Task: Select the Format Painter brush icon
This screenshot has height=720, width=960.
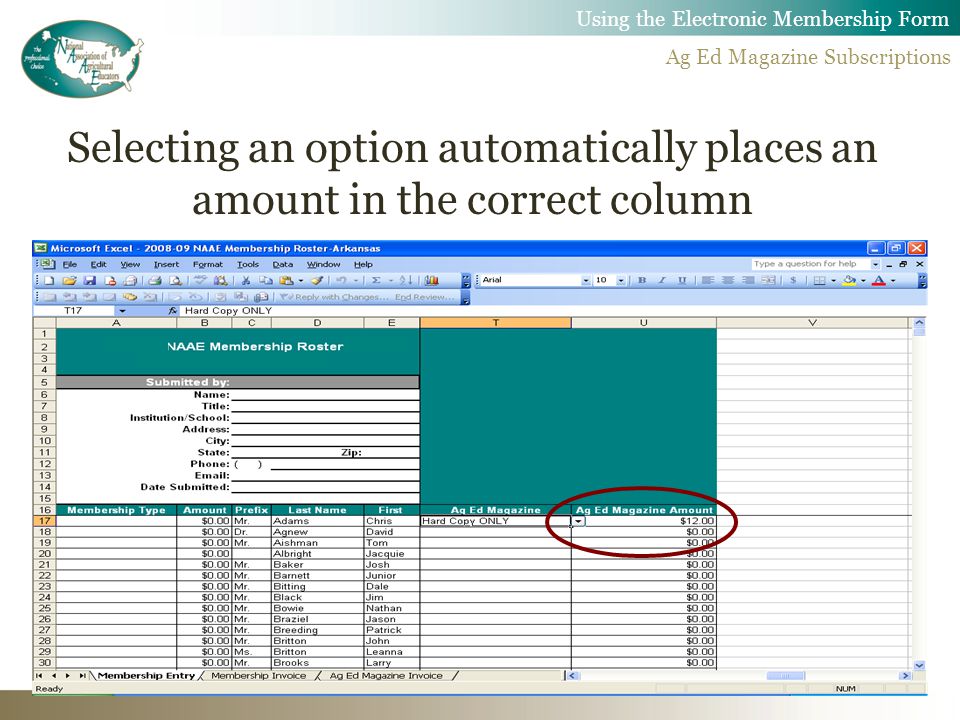Action: point(317,280)
